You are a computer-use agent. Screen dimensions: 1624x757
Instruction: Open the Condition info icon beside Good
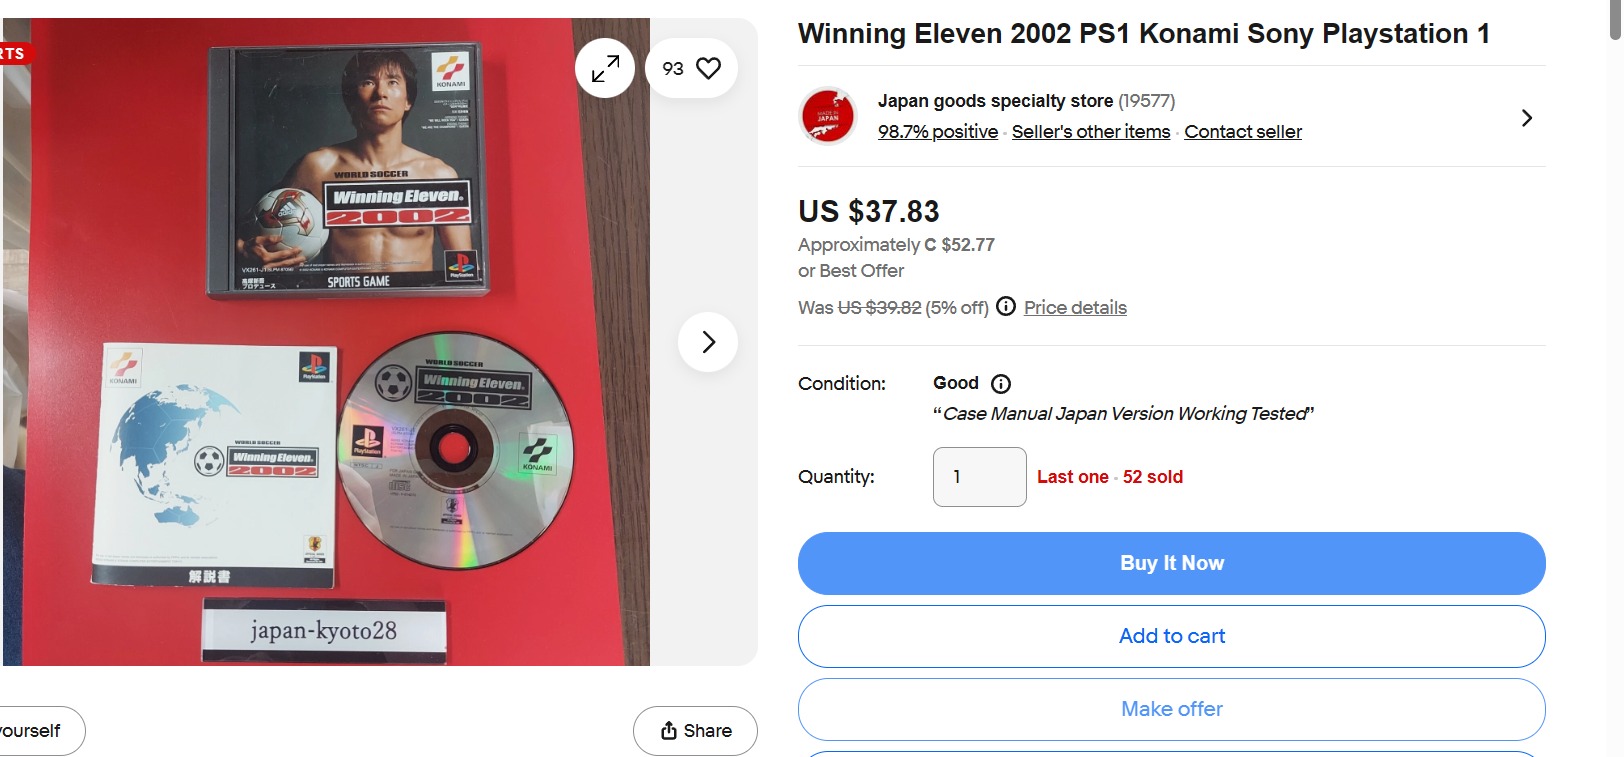pyautogui.click(x=1000, y=384)
